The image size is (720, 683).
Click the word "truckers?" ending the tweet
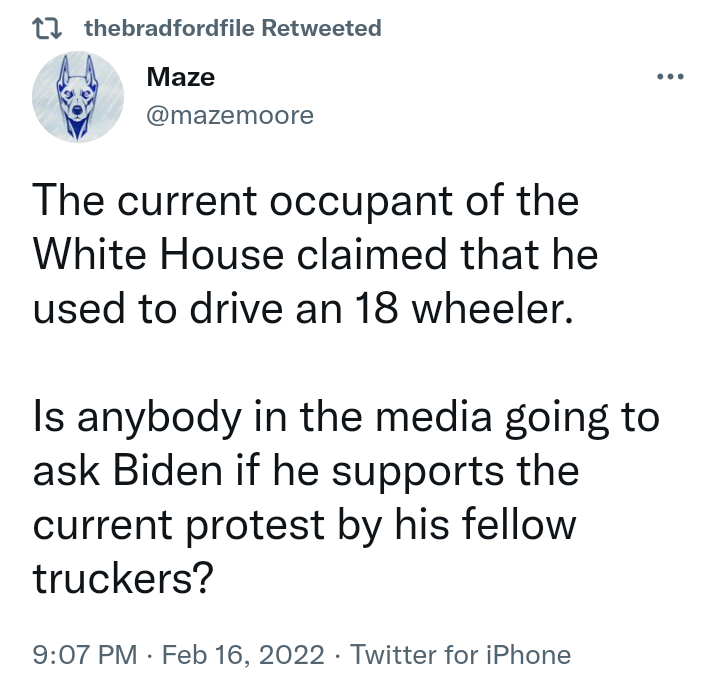(x=123, y=578)
